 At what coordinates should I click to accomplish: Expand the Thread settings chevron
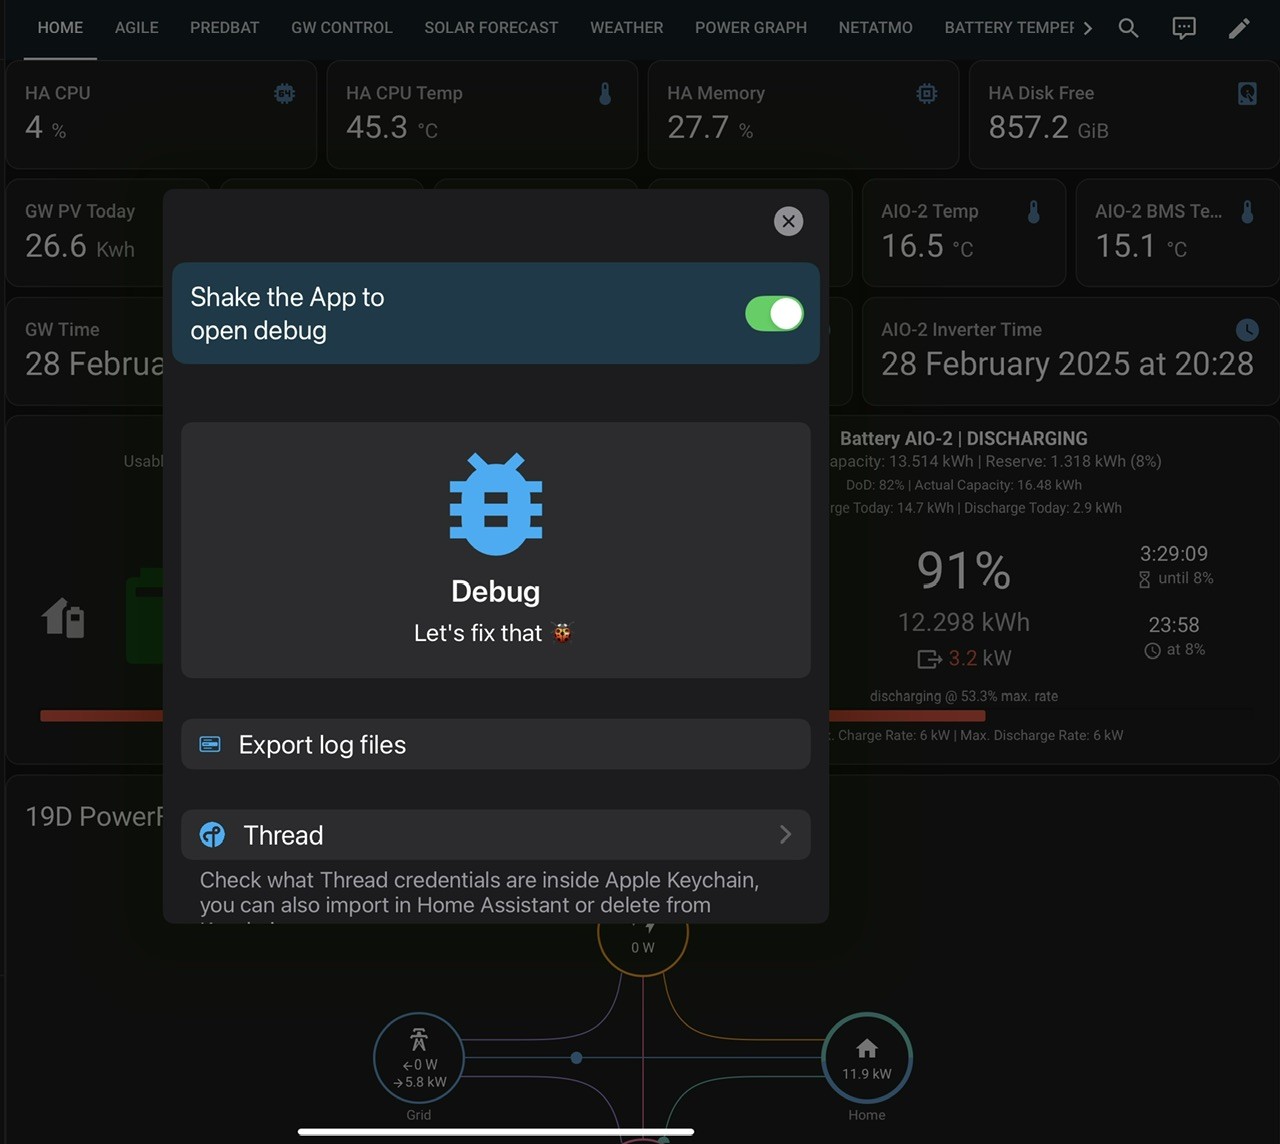pyautogui.click(x=785, y=834)
